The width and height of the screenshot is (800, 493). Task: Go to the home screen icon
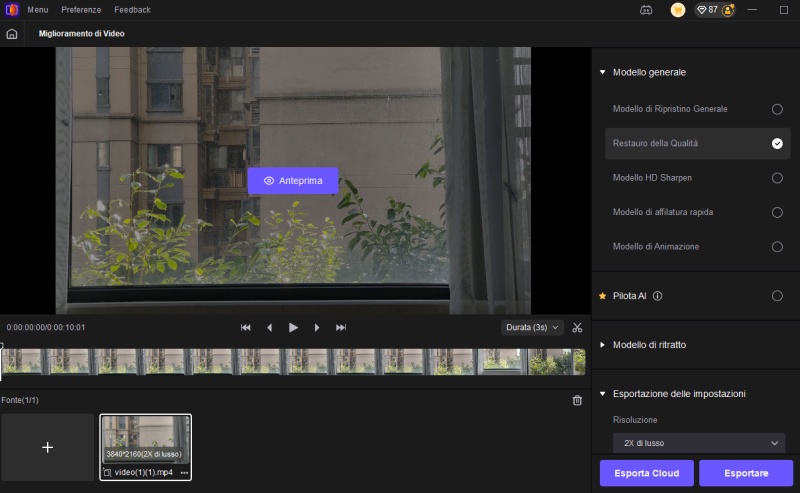pos(12,34)
